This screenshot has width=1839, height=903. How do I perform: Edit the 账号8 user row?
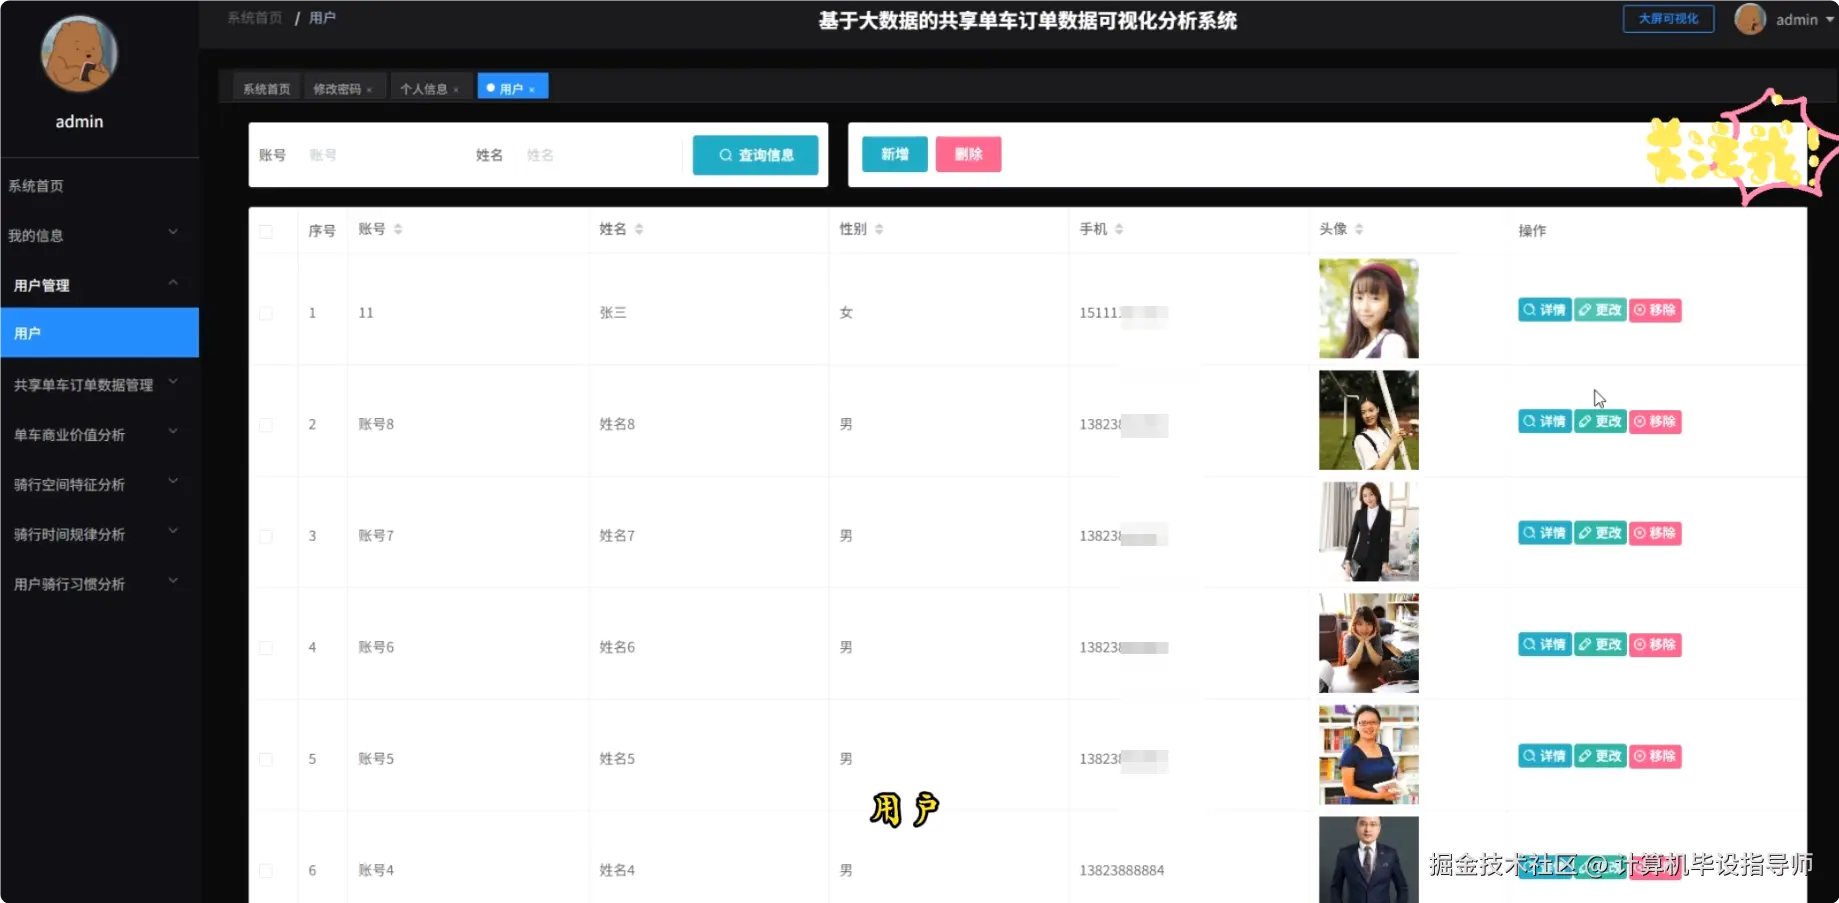[x=1600, y=422]
